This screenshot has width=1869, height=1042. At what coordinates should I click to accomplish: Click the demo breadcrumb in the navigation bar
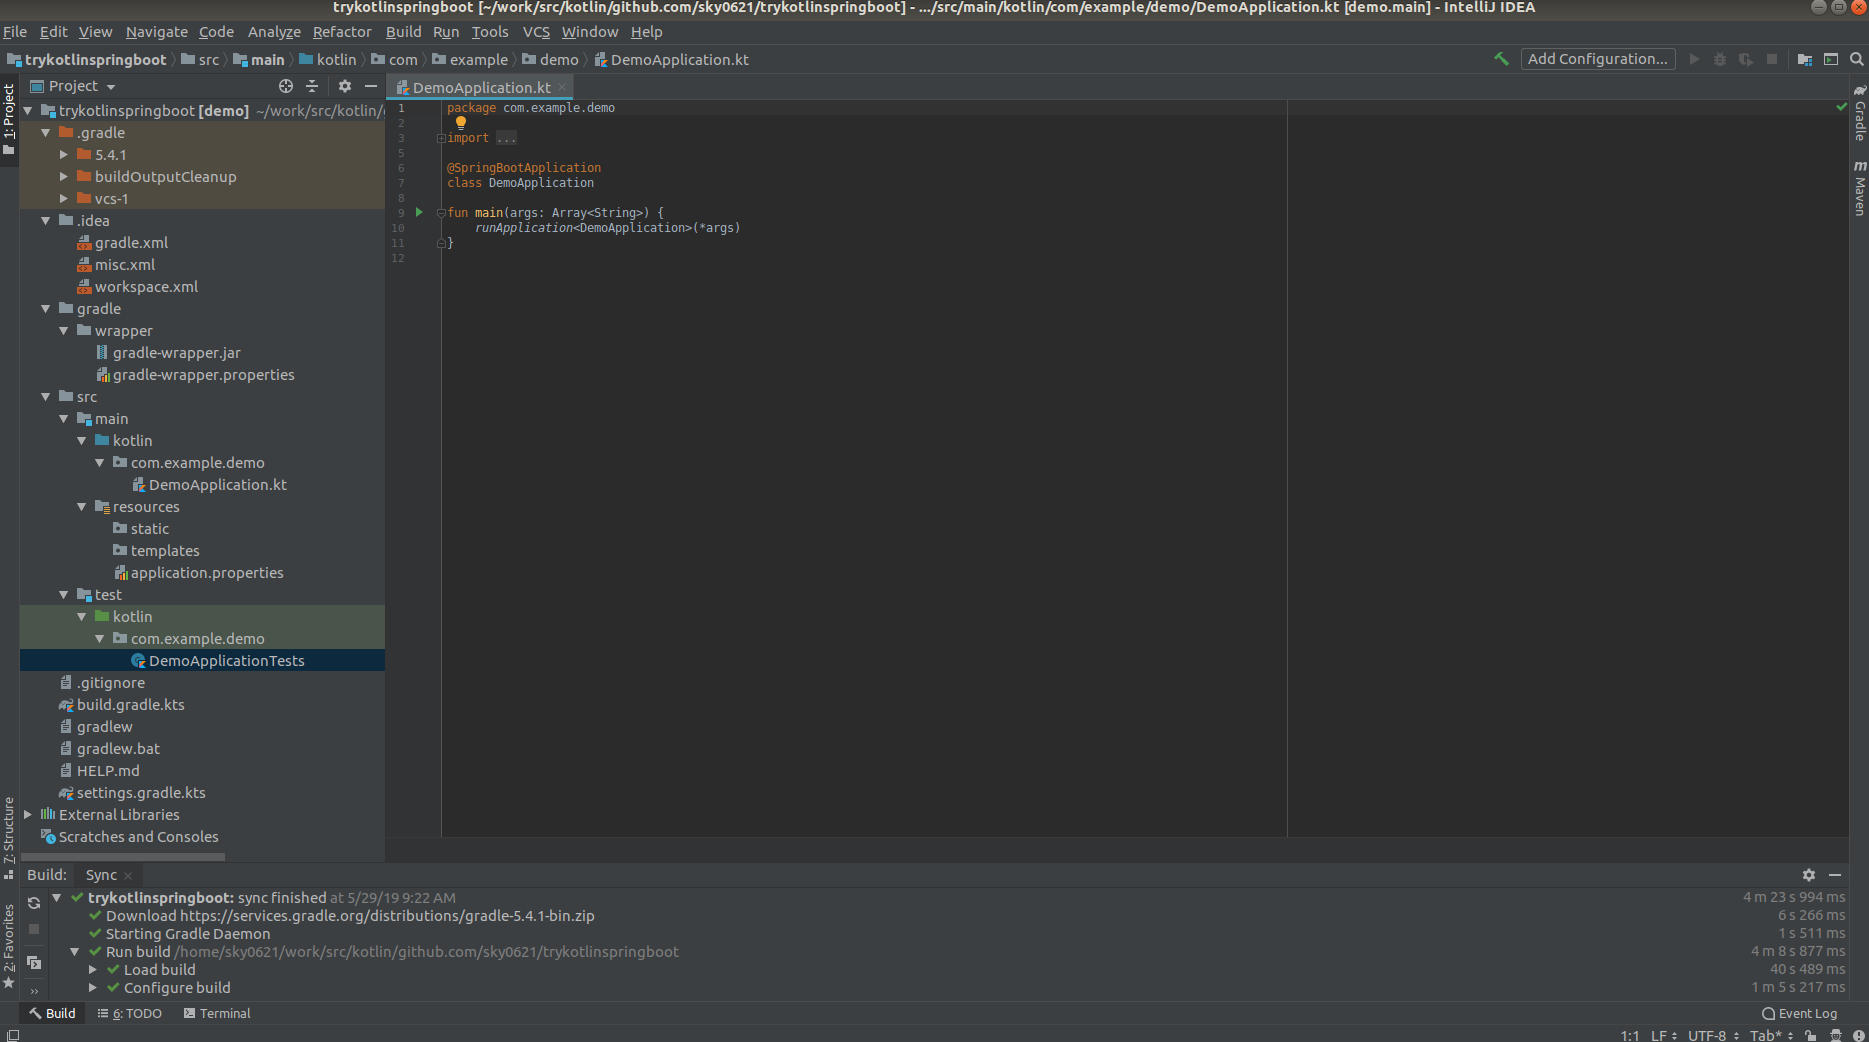tap(559, 59)
